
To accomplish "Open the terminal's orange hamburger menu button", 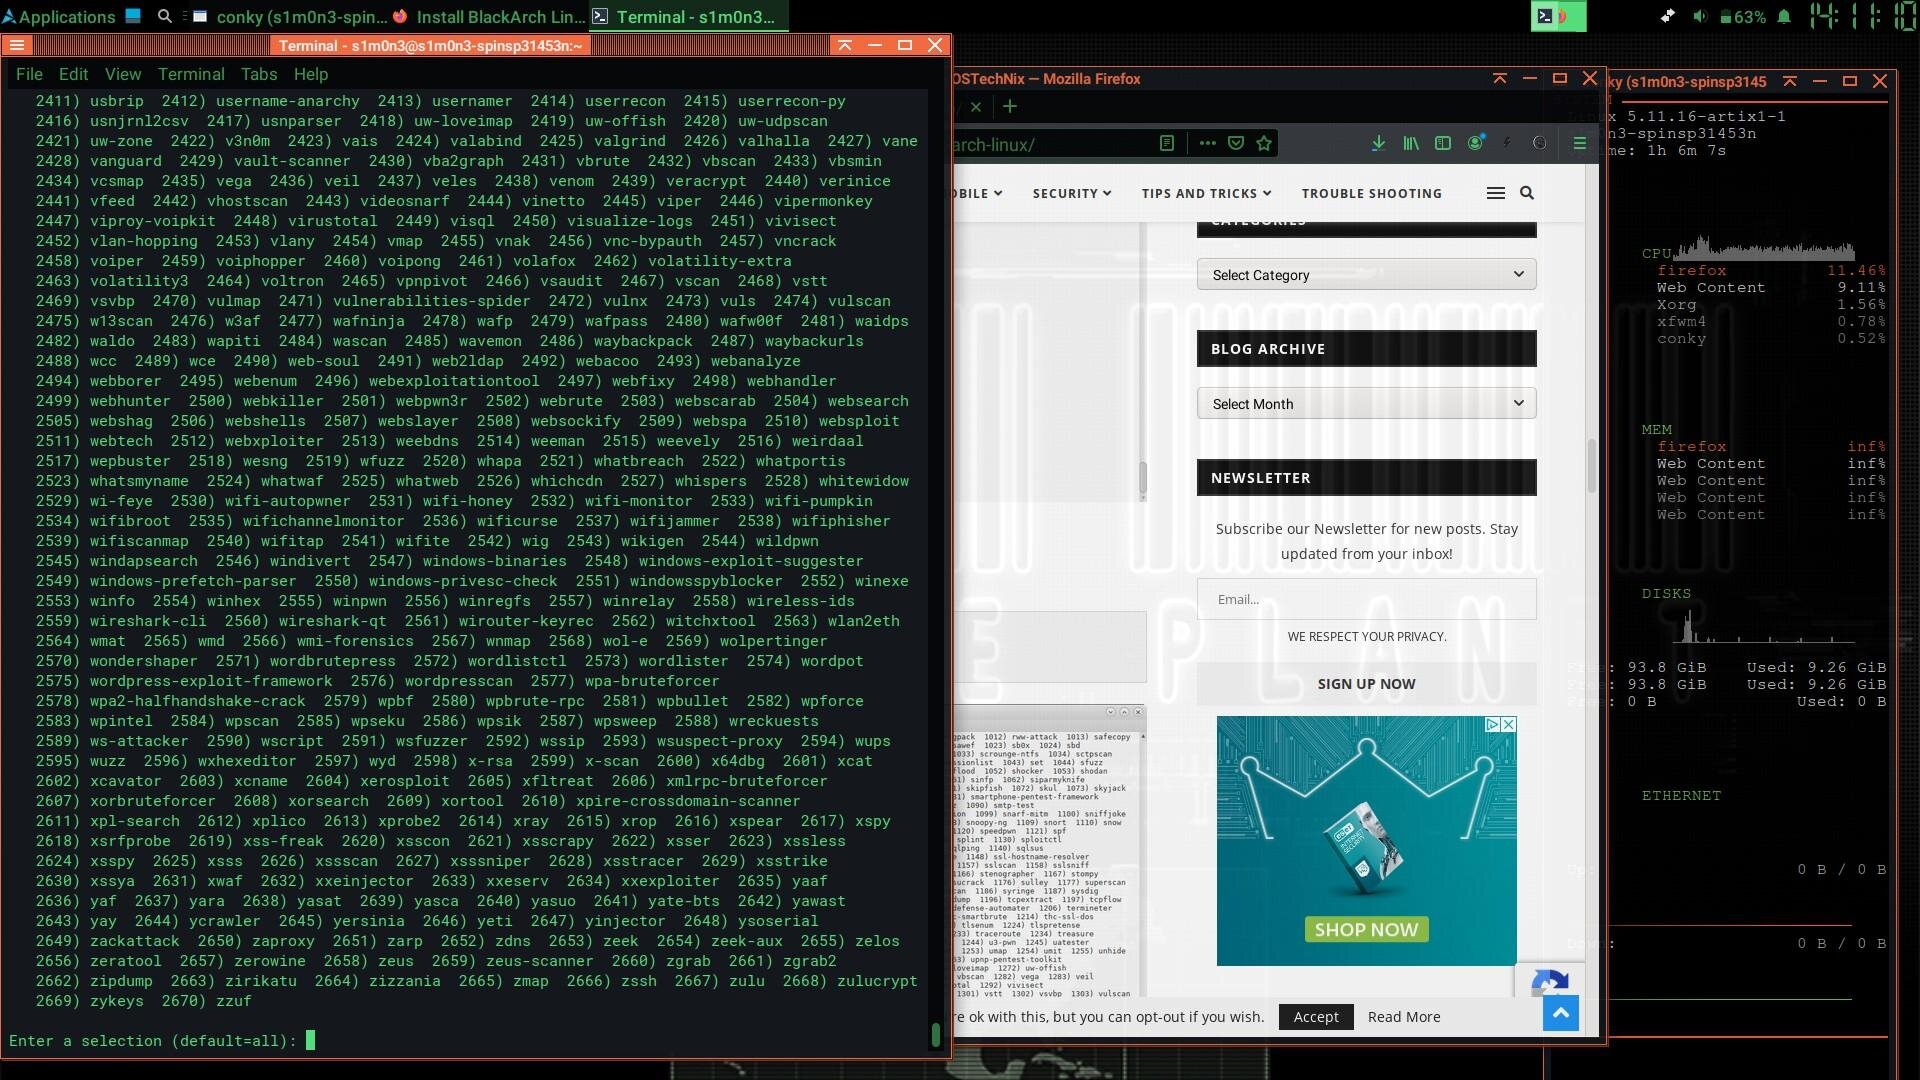I will click(x=17, y=45).
